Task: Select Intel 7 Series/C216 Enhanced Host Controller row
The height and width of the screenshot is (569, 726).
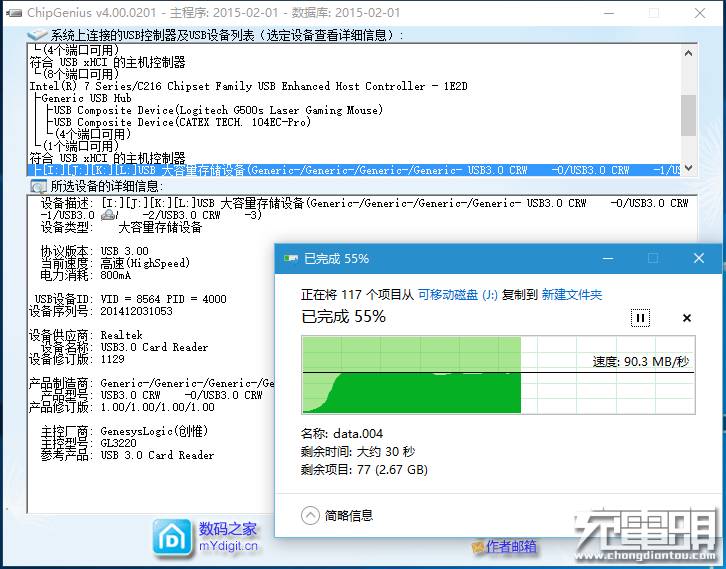Action: 249,86
